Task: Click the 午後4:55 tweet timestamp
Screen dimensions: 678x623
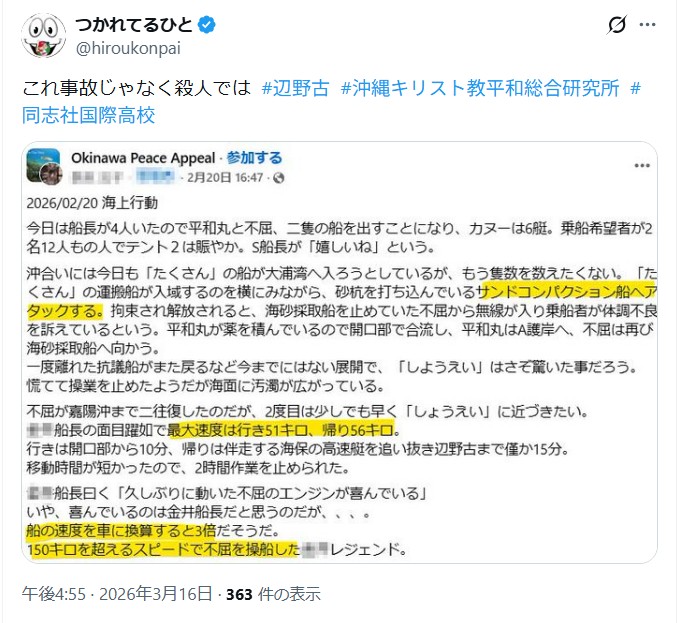Action: point(54,594)
